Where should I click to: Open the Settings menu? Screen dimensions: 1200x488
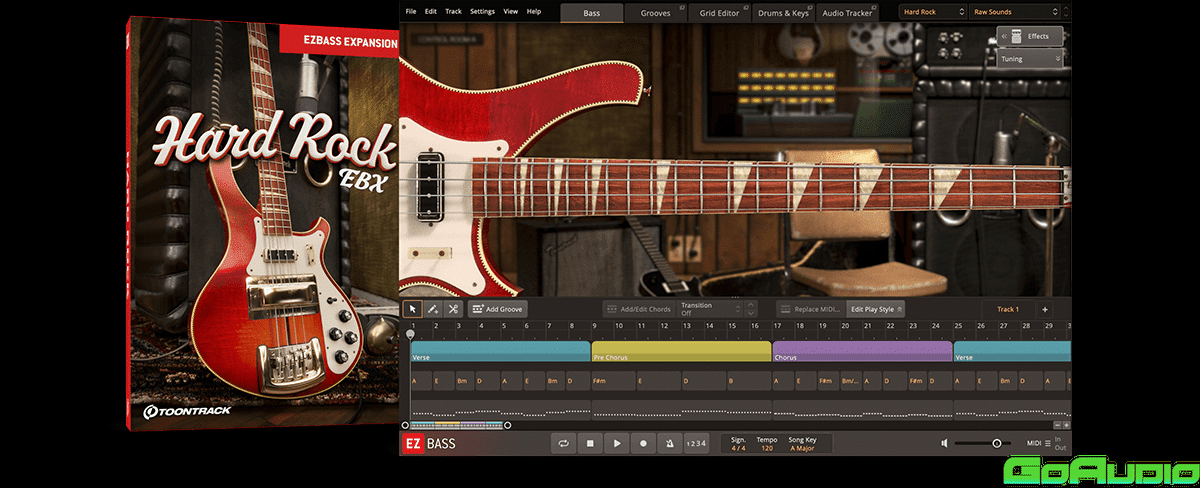tap(482, 11)
